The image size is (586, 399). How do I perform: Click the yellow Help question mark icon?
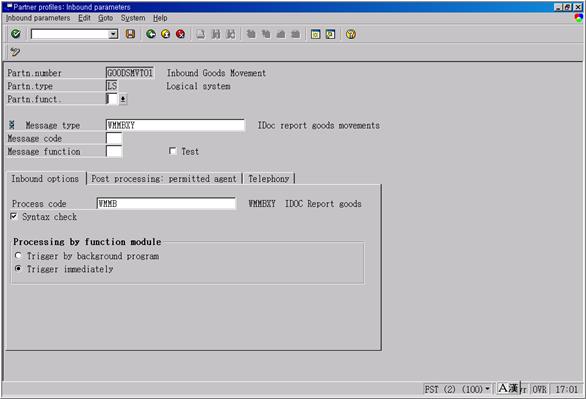pos(351,34)
